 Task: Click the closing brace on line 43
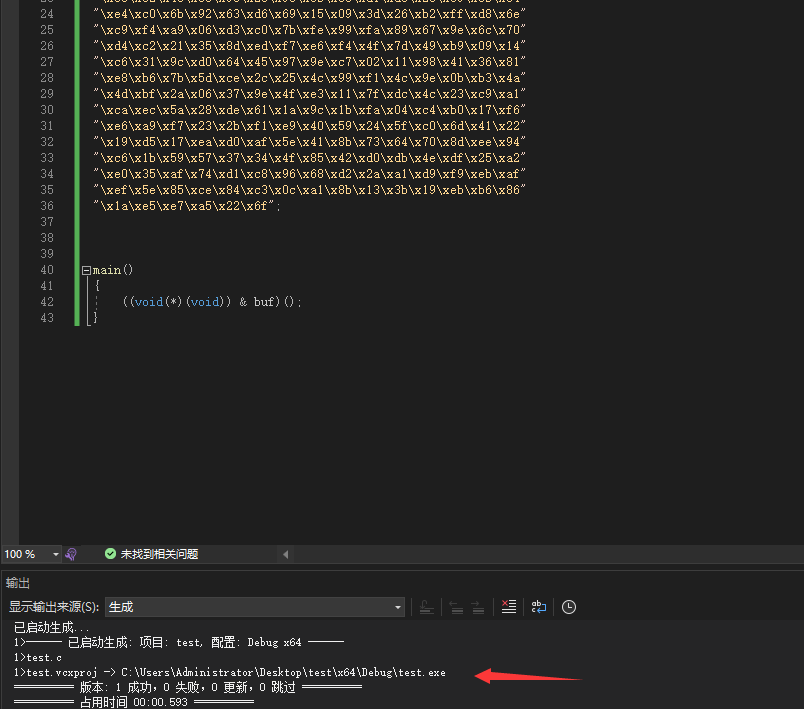click(95, 318)
